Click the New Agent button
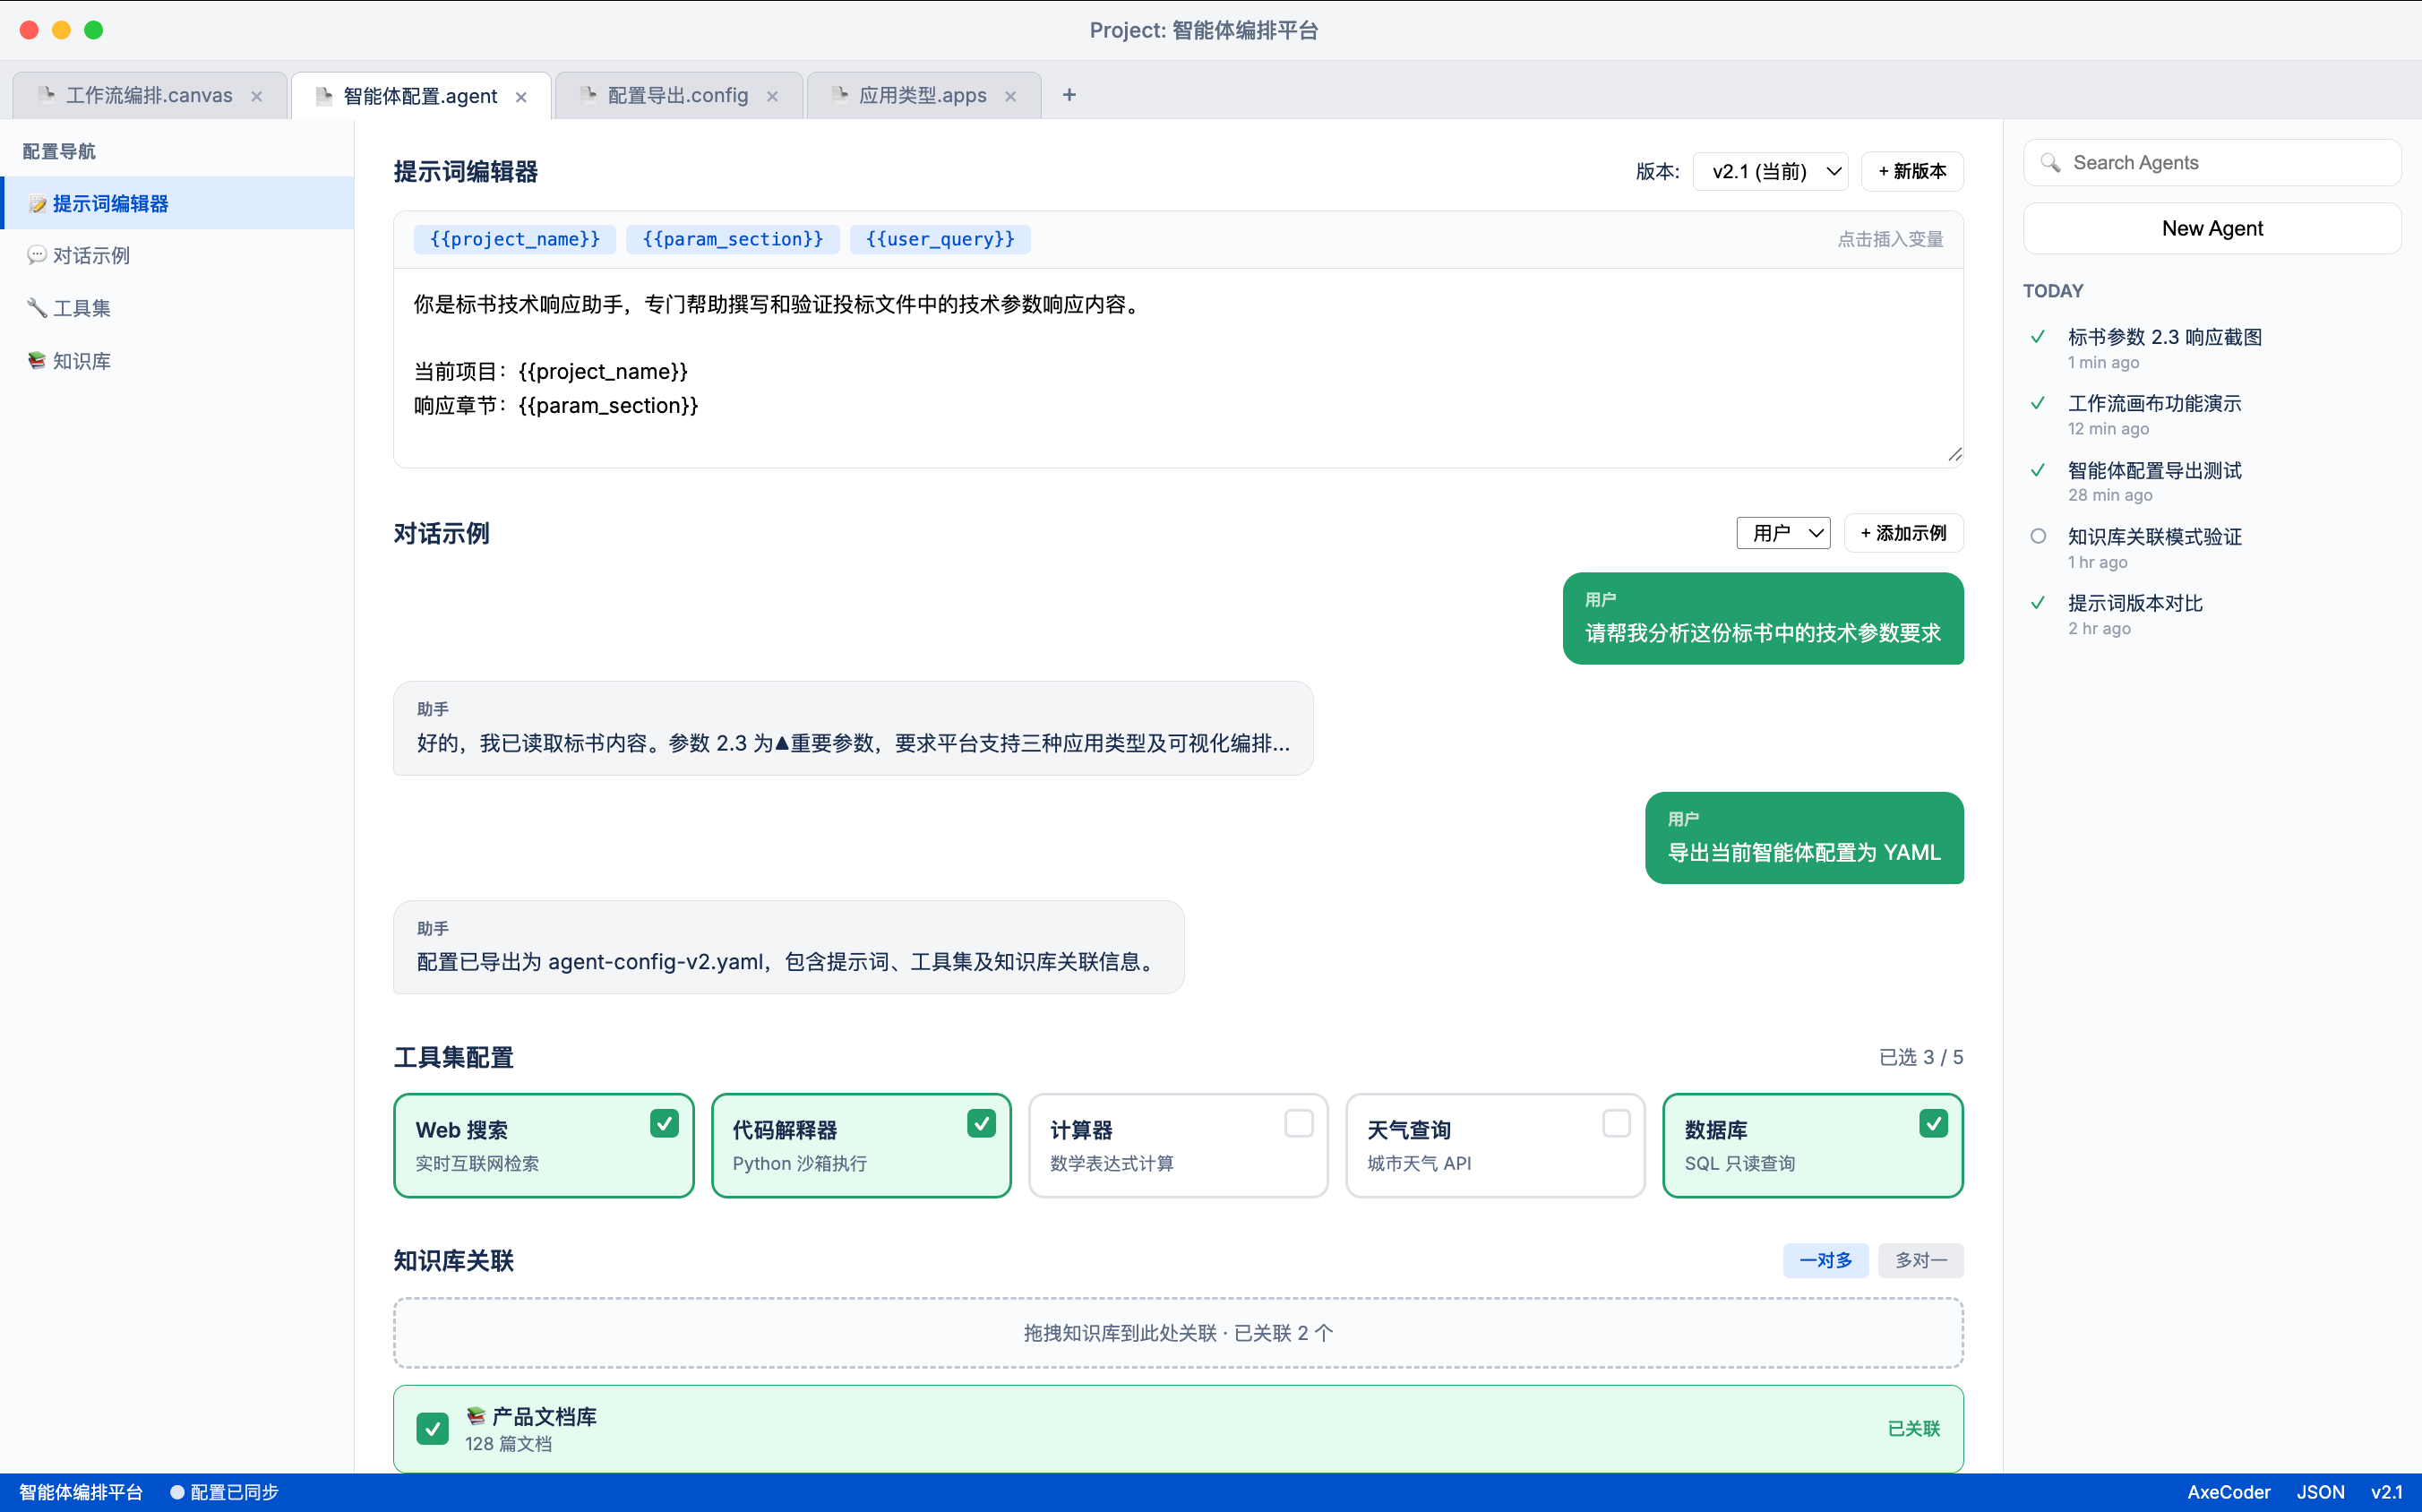 click(x=2212, y=228)
